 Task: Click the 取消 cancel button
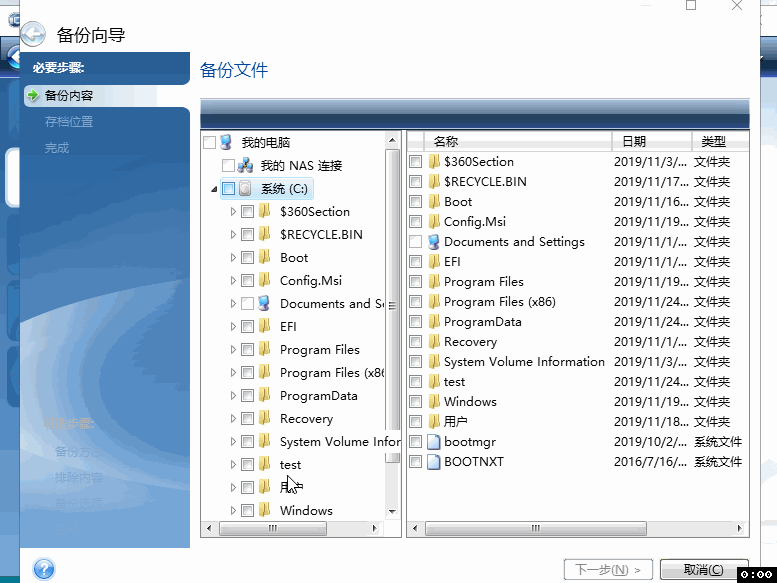705,569
